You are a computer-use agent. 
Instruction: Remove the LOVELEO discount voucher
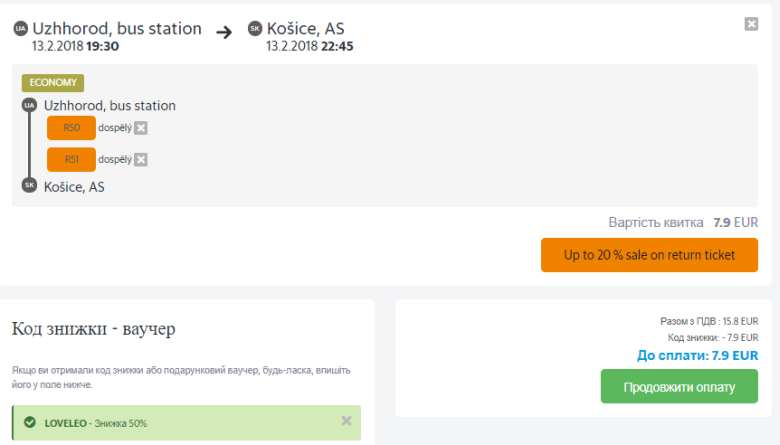346,421
